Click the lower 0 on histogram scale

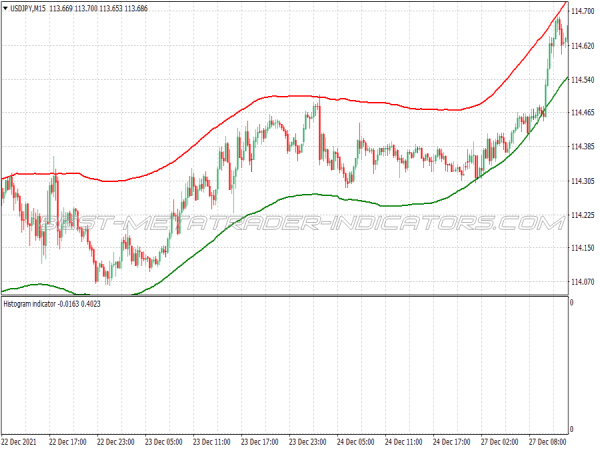(571, 429)
